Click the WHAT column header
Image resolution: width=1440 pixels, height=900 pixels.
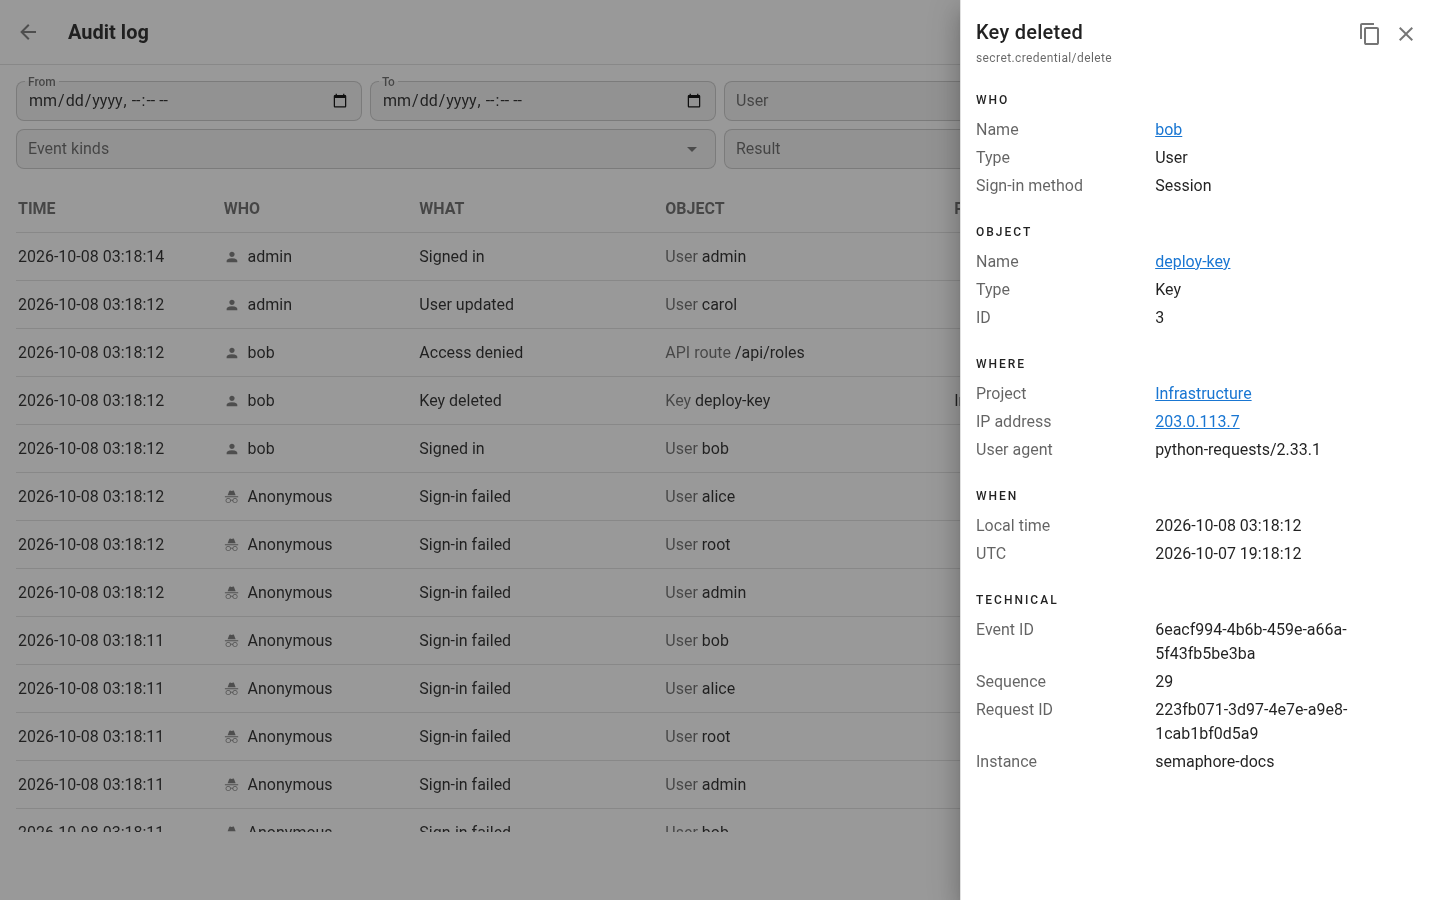pos(442,208)
